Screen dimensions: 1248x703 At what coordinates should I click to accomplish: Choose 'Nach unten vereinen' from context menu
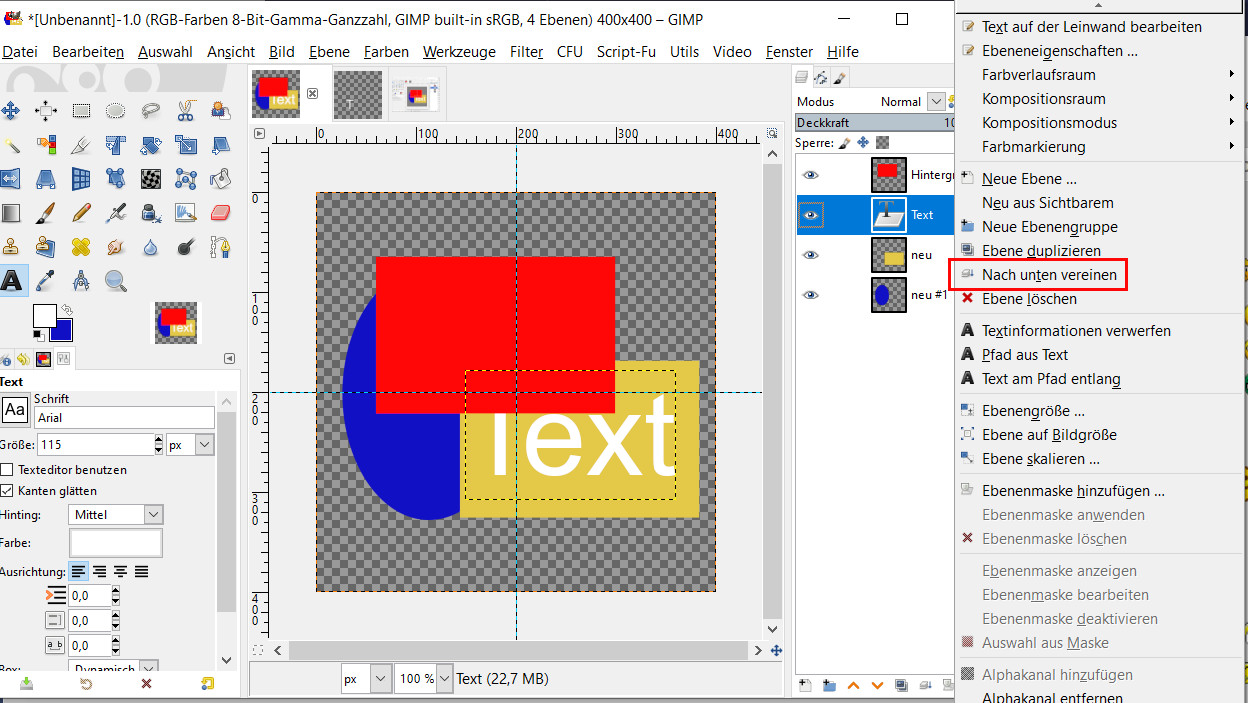[1048, 275]
